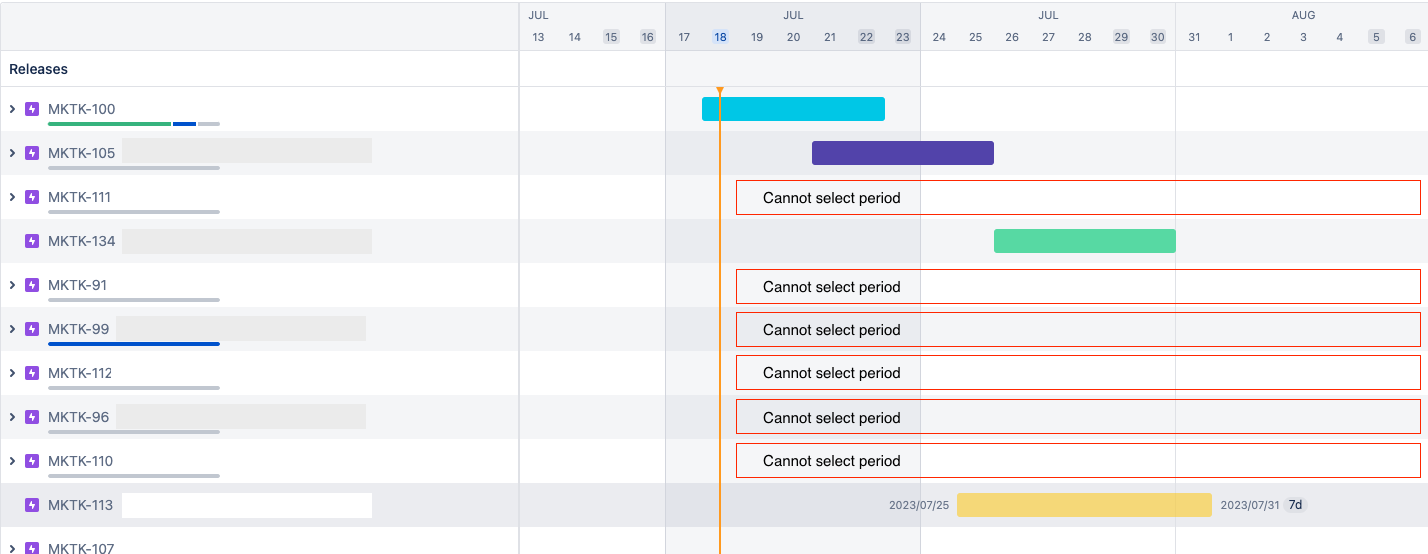
Task: Open issue MKTK-91
Action: 77,285
